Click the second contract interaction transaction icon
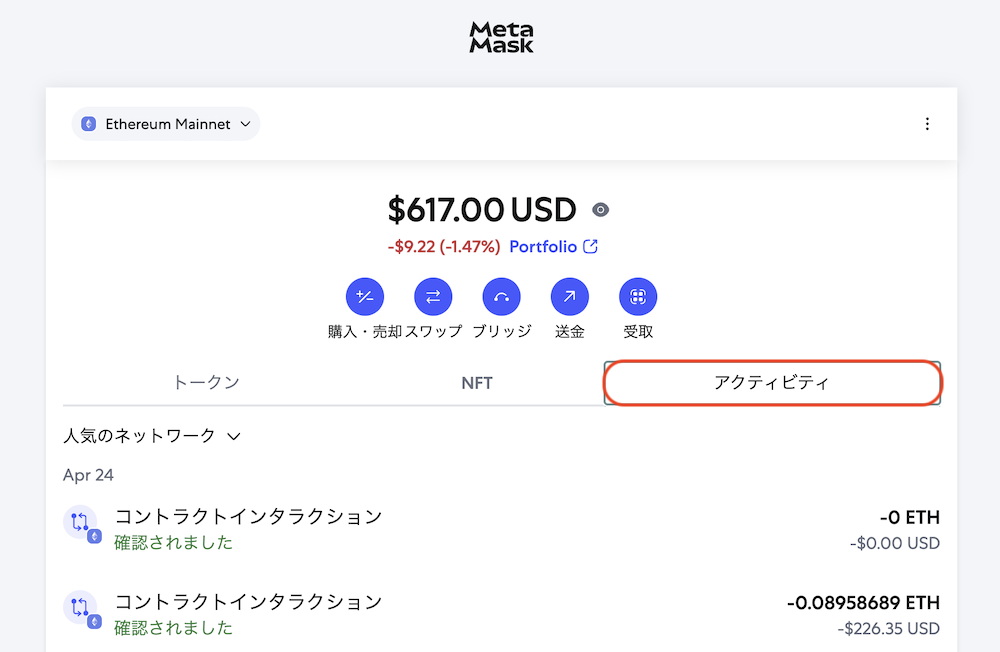This screenshot has width=1000, height=652. tap(81, 609)
